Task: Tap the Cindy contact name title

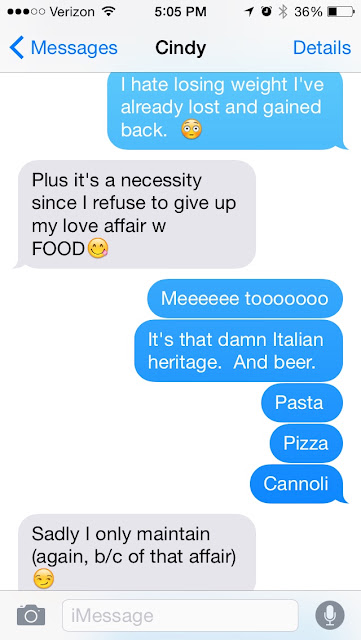Action: 180,48
